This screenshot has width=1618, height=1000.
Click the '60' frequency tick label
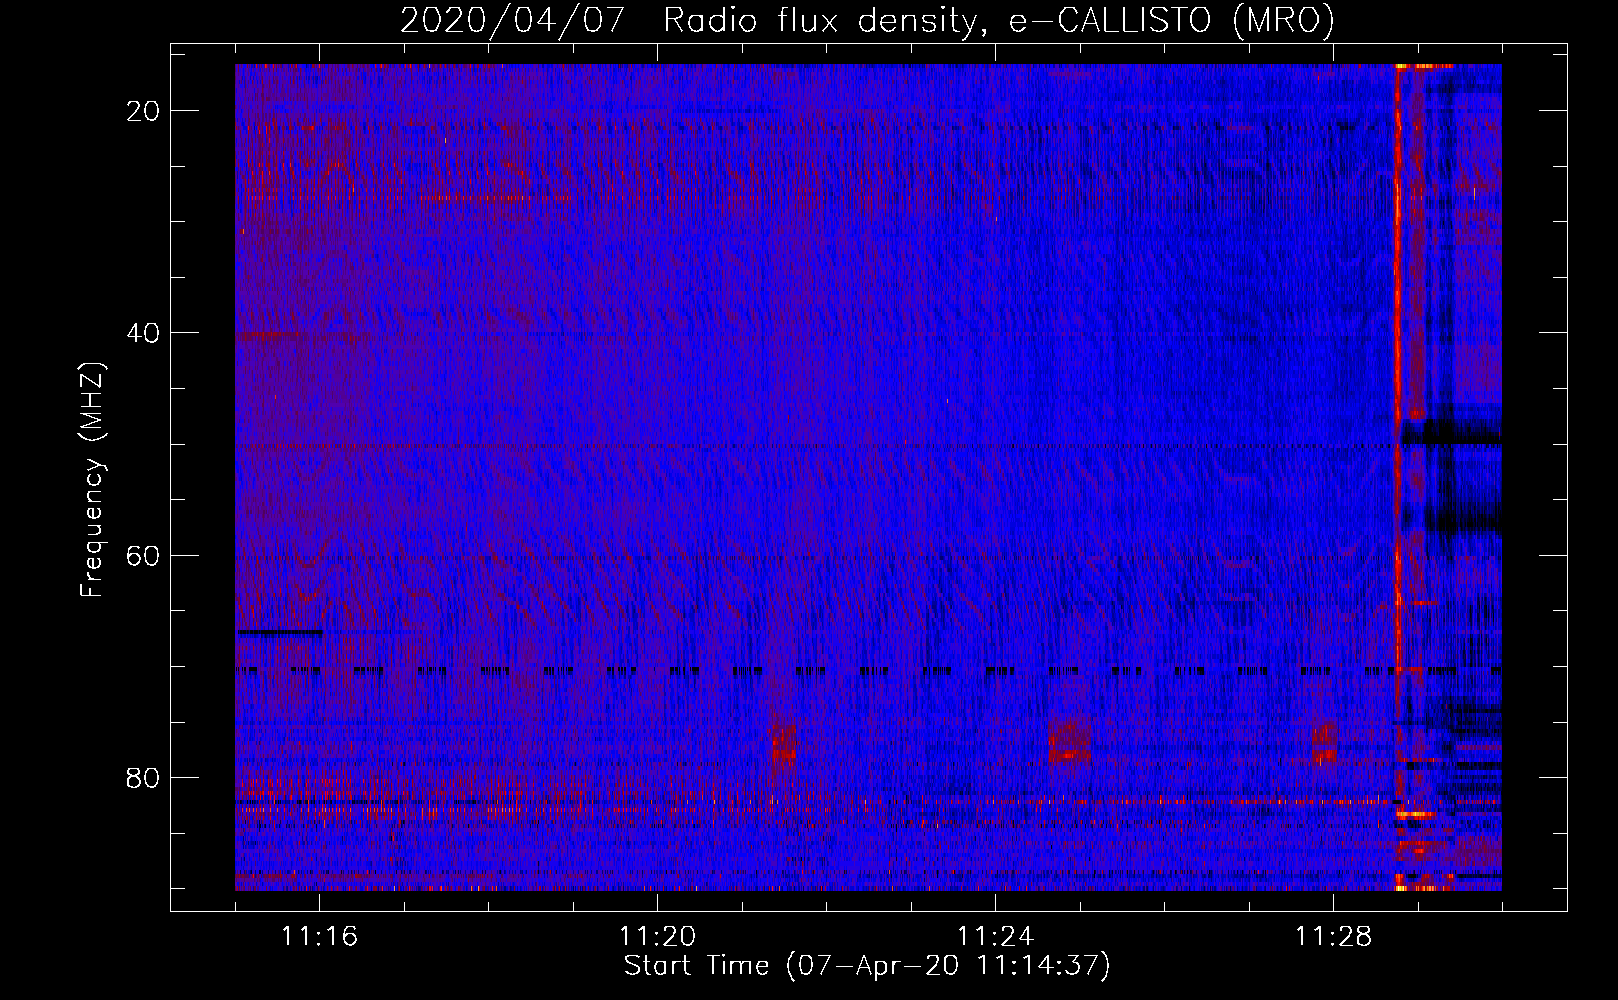[144, 555]
